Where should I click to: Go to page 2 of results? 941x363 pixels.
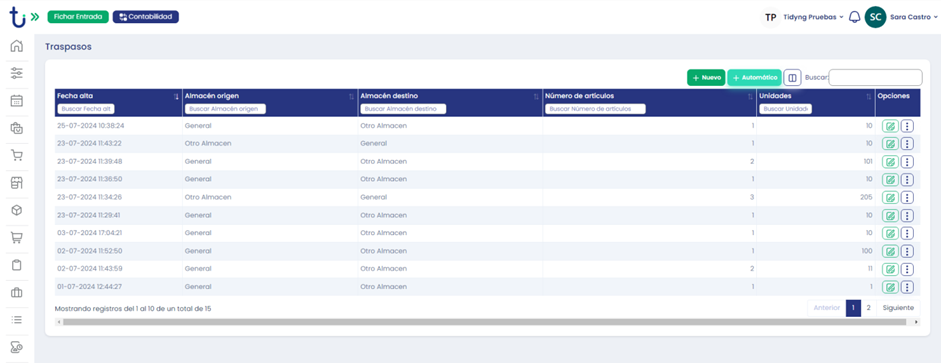[868, 308]
